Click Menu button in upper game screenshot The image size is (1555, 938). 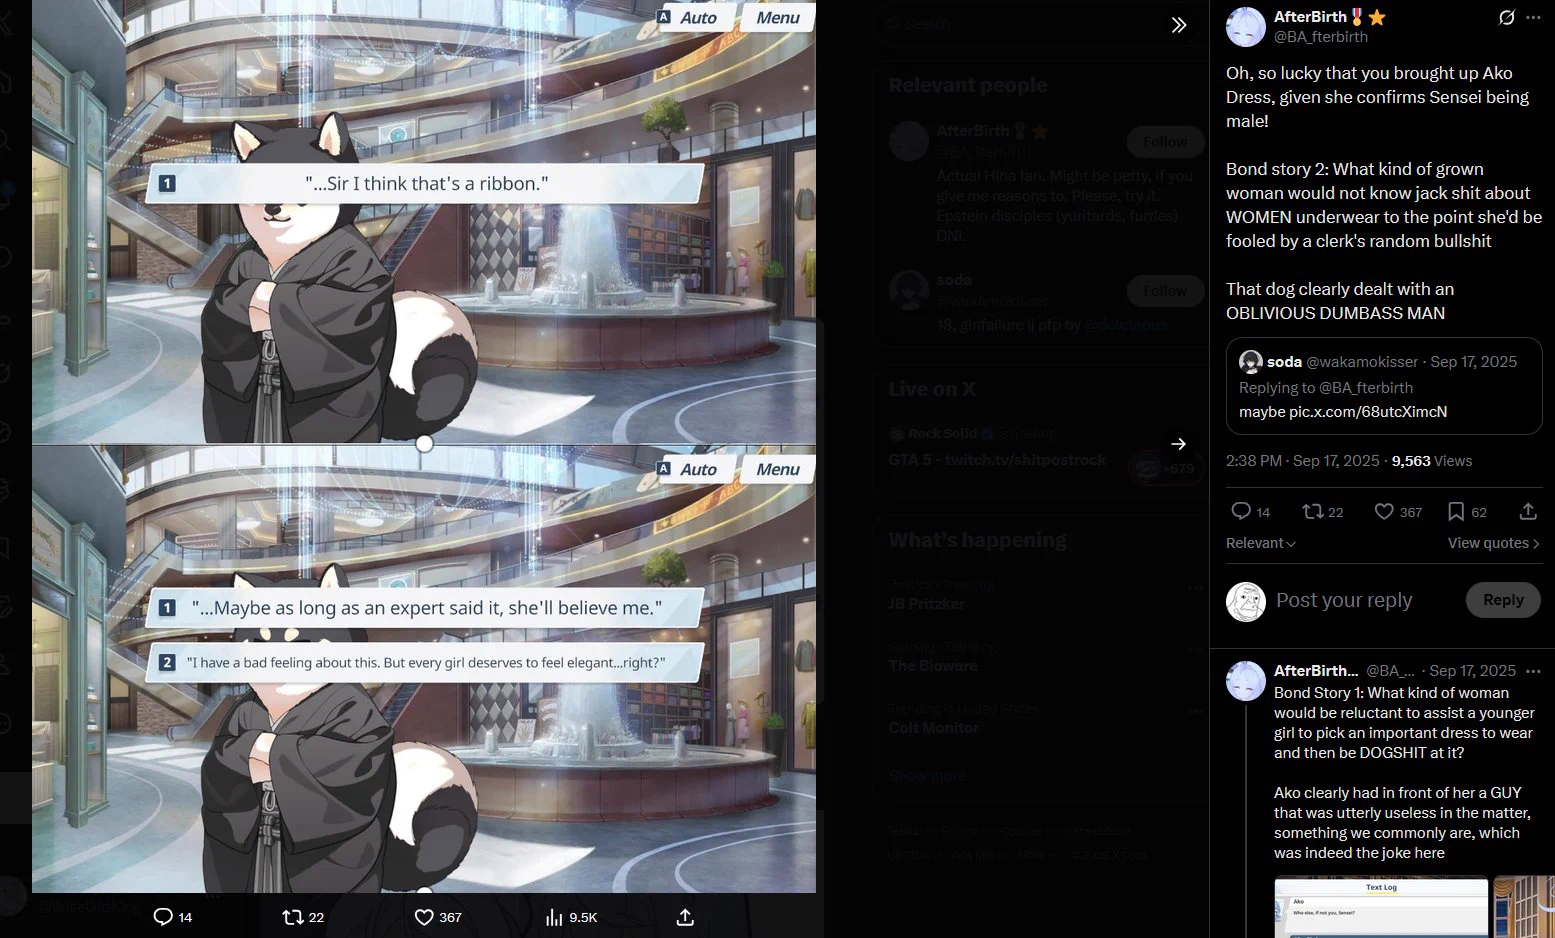(777, 17)
